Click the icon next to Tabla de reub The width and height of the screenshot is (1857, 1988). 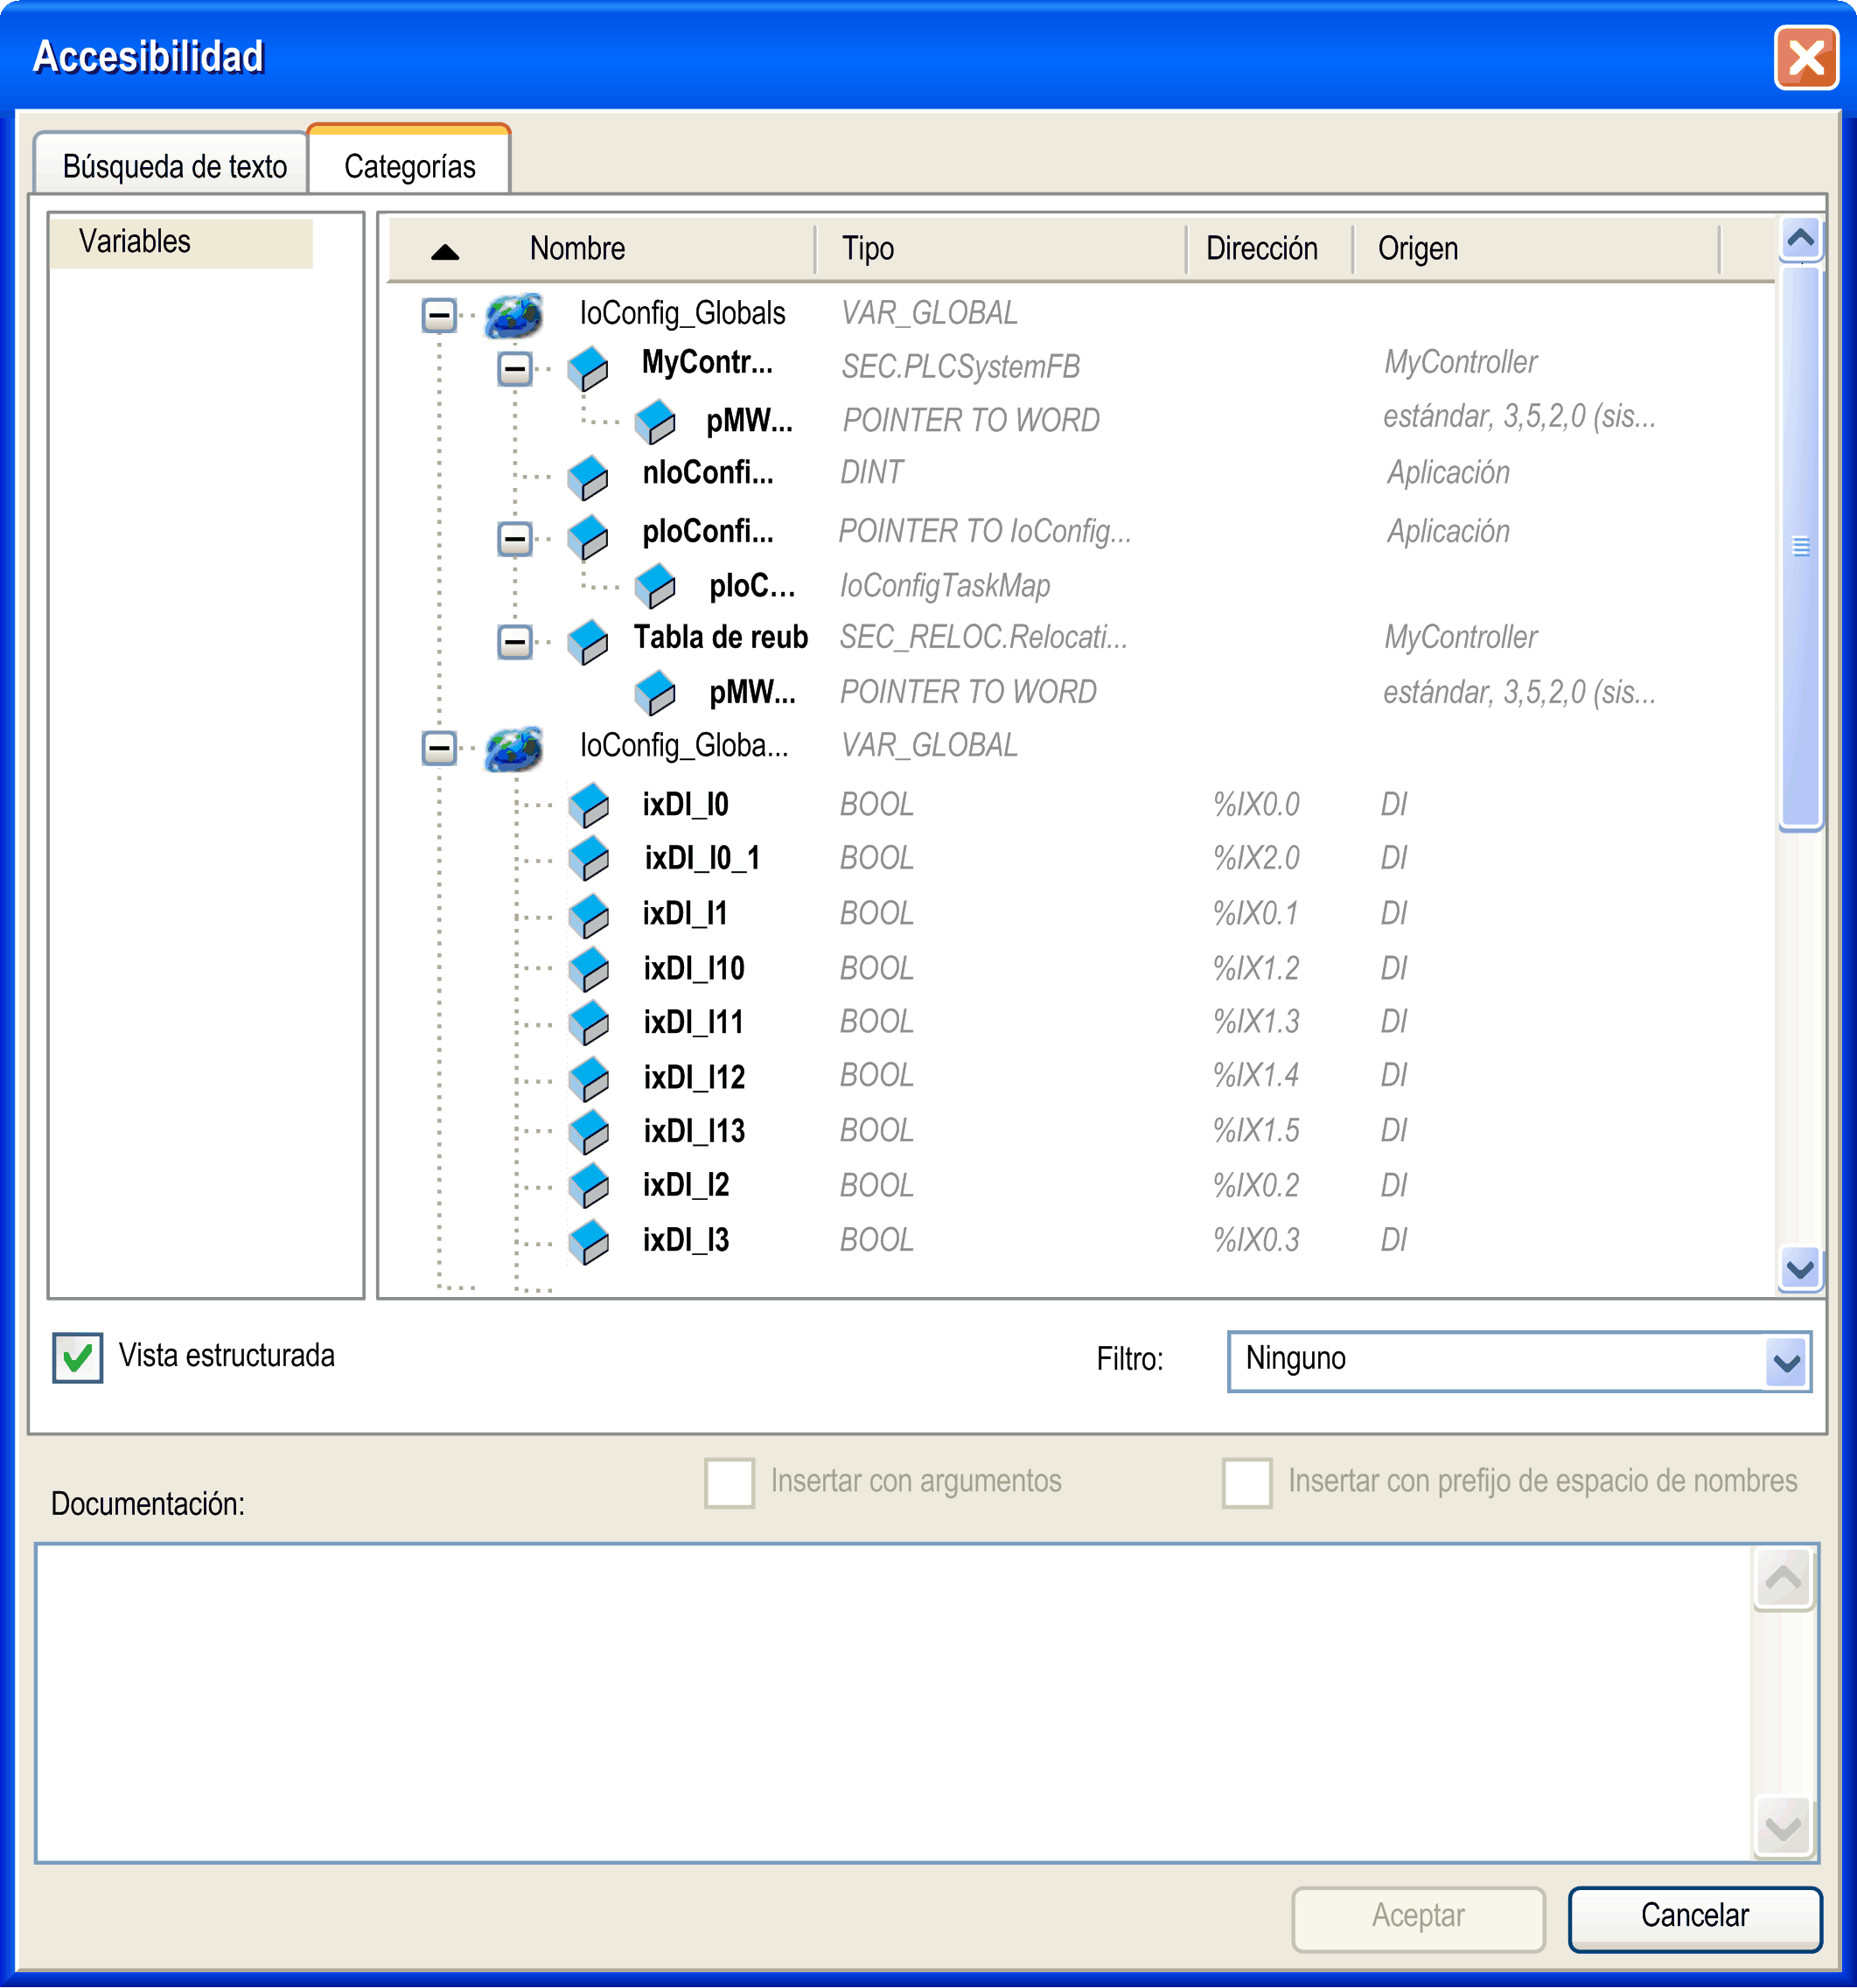[x=588, y=641]
